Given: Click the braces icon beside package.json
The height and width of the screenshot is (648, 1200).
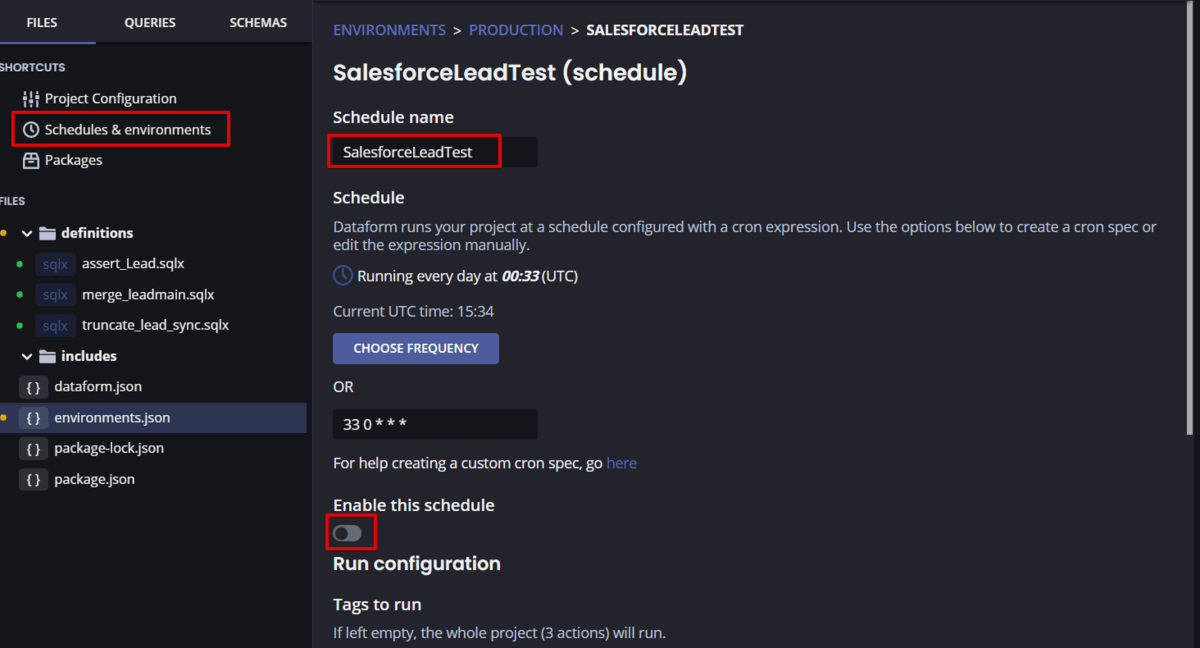Looking at the screenshot, I should 33,480.
